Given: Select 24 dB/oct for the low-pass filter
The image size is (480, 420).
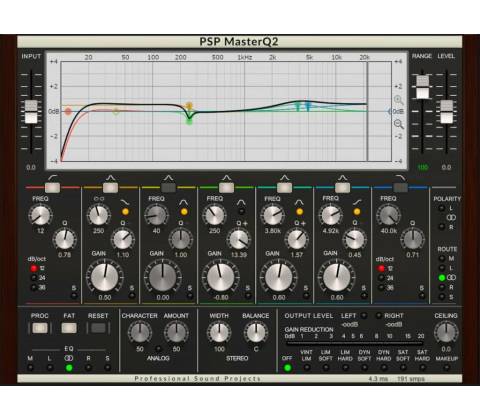Looking at the screenshot, I should pos(381,278).
